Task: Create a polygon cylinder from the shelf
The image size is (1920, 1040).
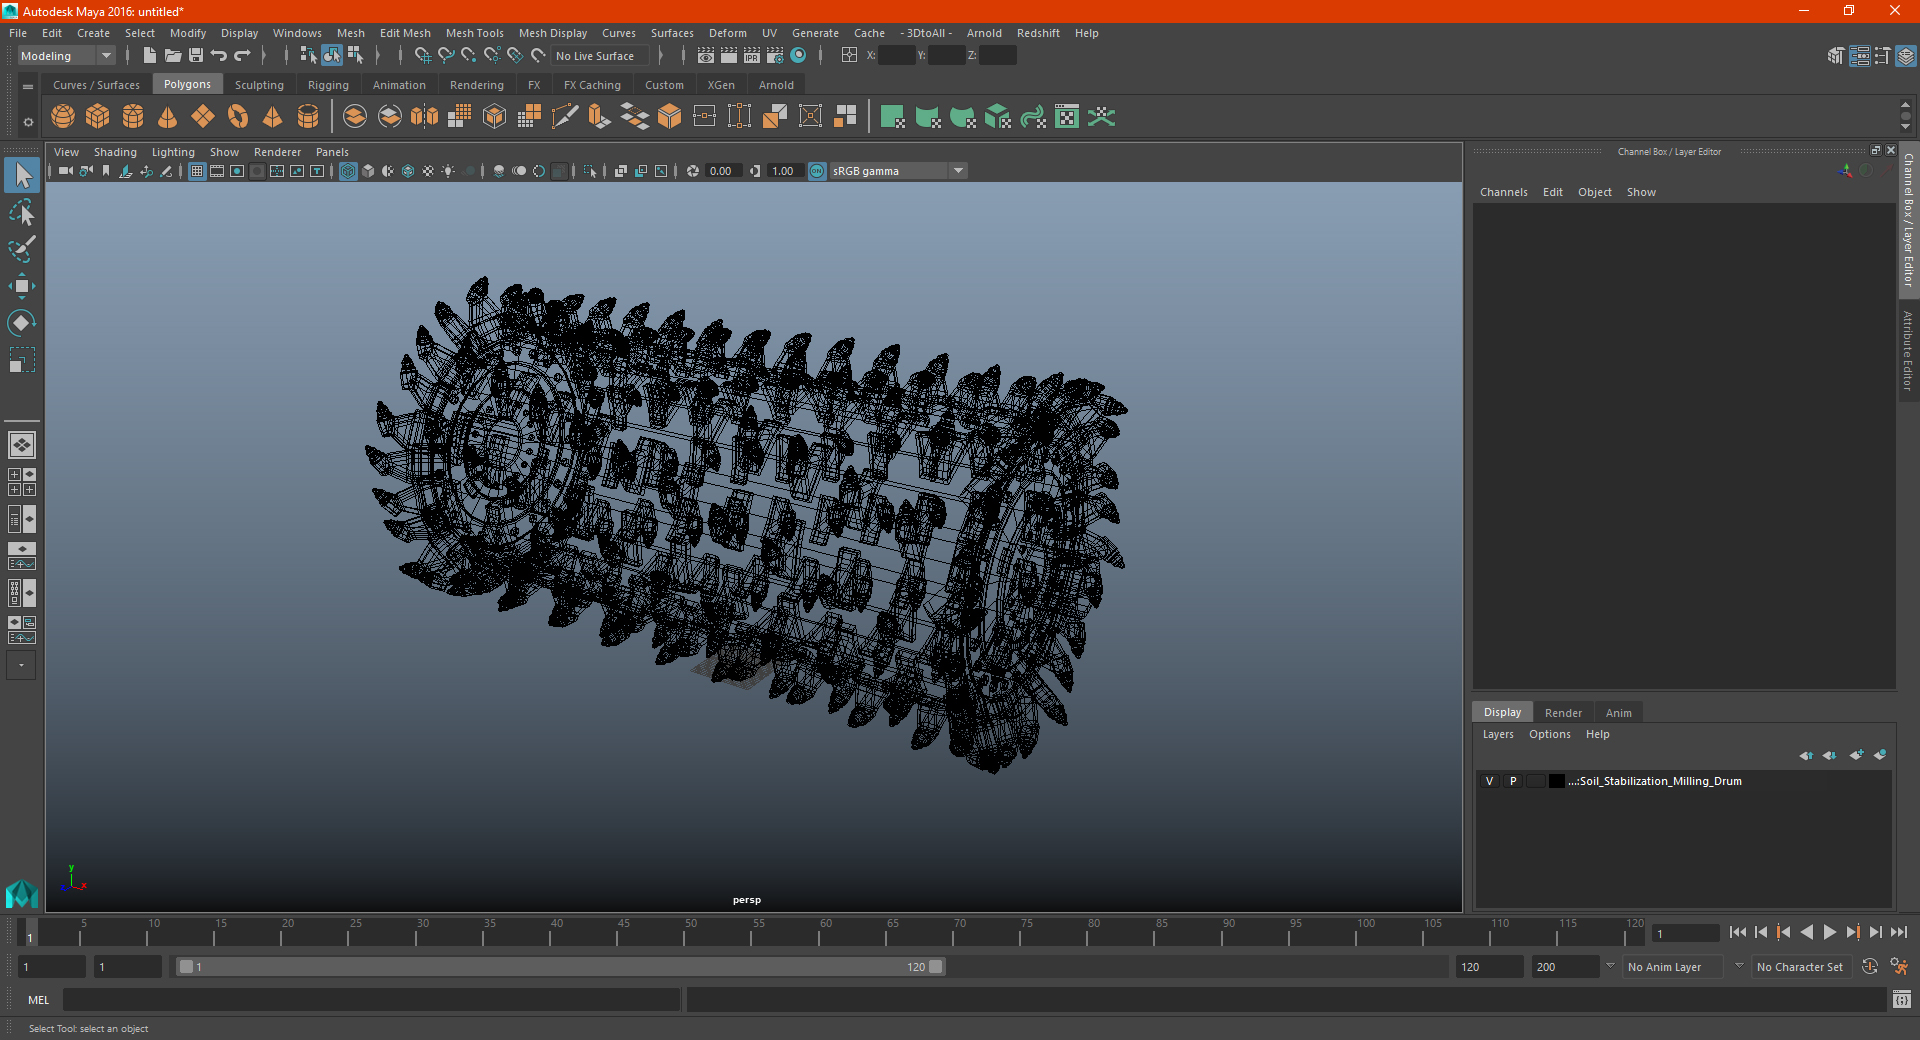Action: 133,117
